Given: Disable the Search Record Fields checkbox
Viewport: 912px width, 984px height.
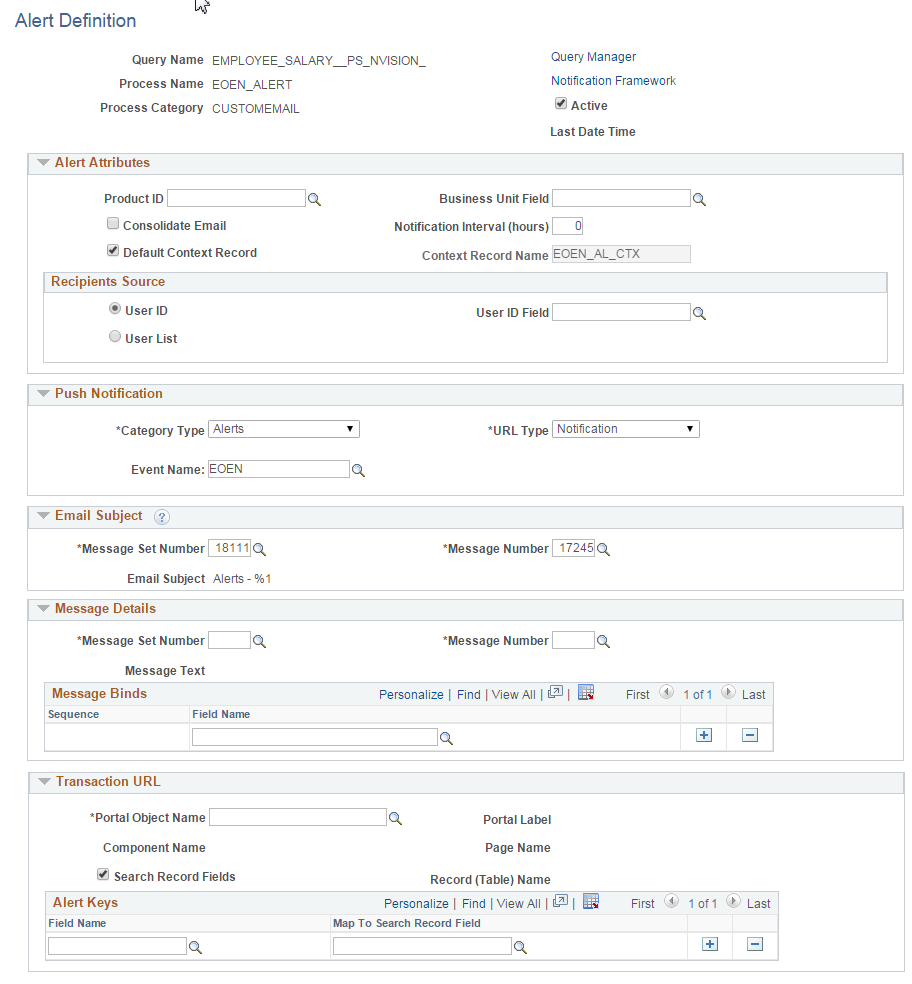Looking at the screenshot, I should (x=103, y=874).
